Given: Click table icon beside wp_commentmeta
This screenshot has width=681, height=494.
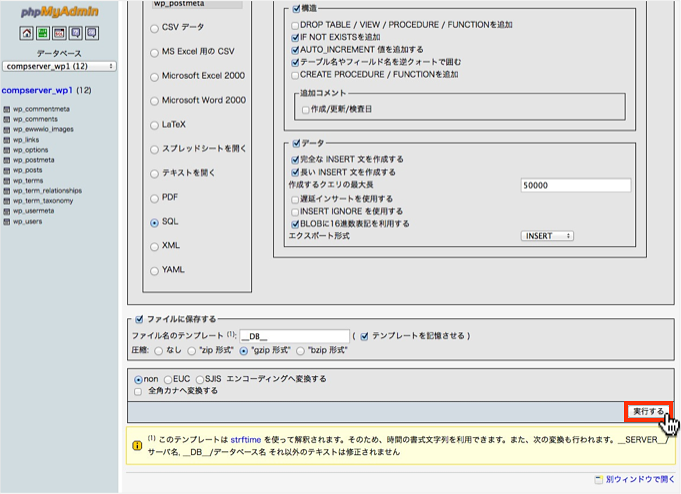Looking at the screenshot, I should (7, 109).
